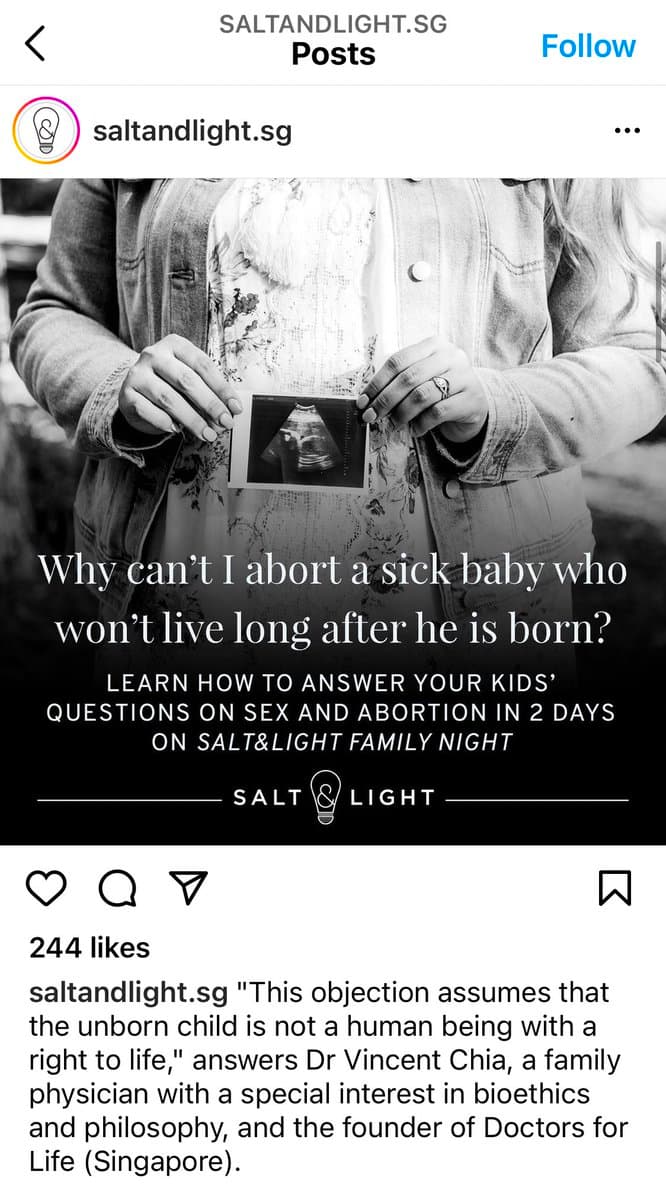The image size is (666, 1200).
Task: Open comments via the speech bubble icon
Action: (117, 888)
